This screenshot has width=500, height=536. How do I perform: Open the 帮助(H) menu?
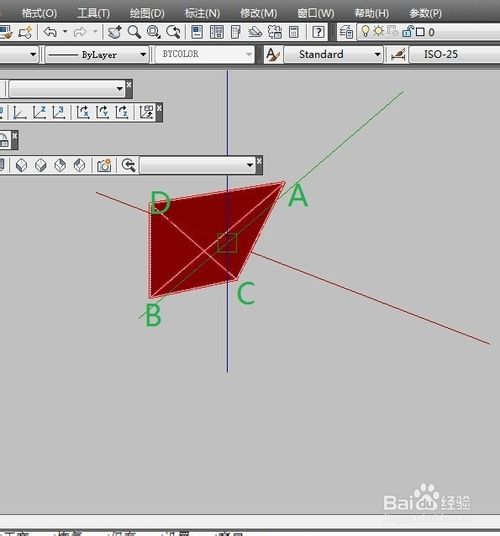(371, 13)
